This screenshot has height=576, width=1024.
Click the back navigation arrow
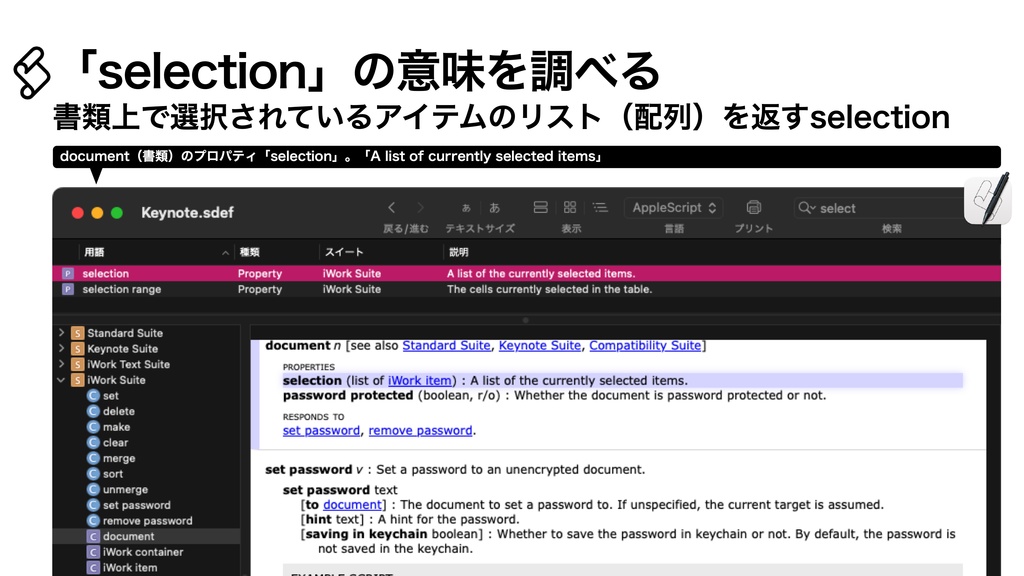click(391, 208)
